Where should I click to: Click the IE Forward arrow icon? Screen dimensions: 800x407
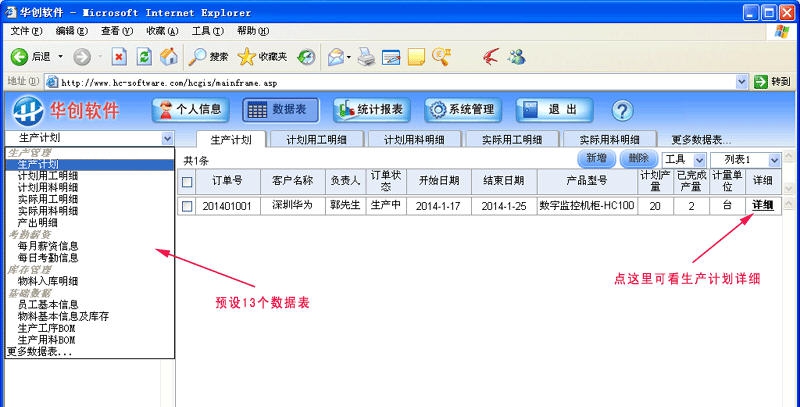pos(81,57)
